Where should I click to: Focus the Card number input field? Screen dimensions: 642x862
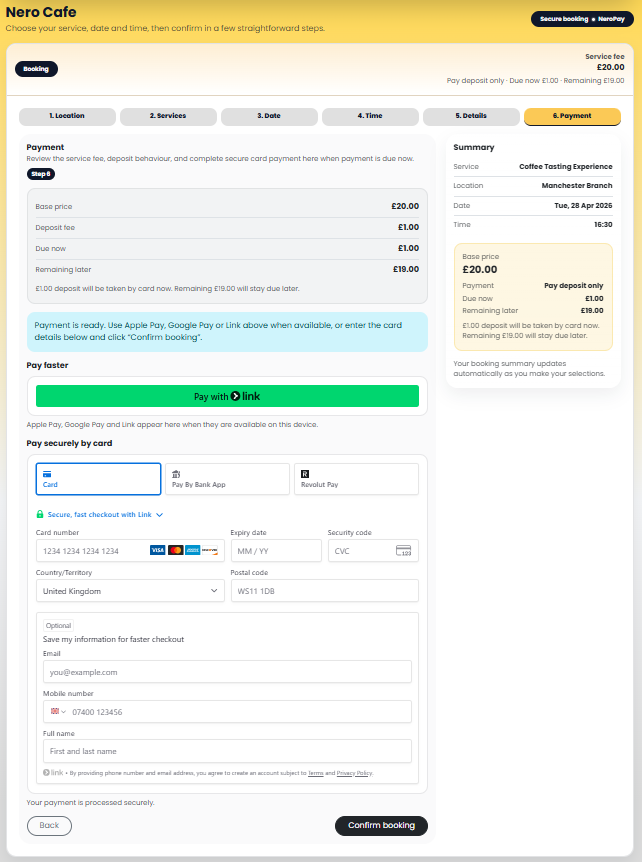pos(90,551)
